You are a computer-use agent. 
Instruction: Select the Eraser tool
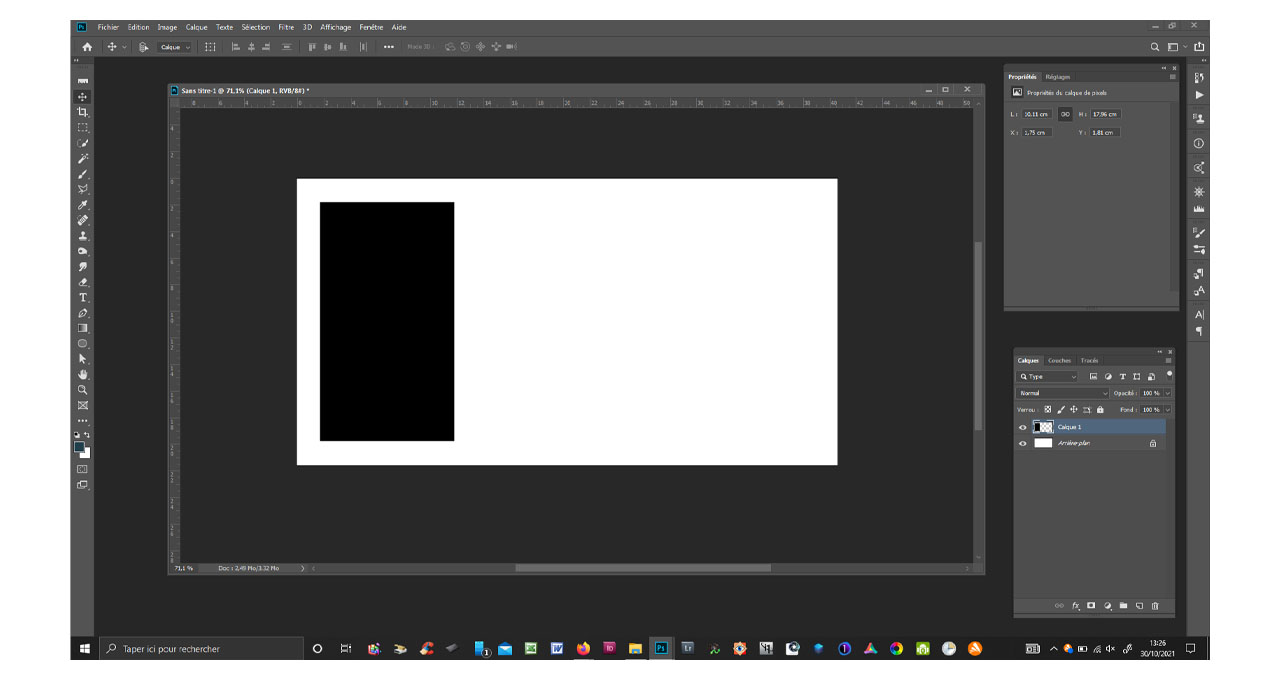(83, 282)
